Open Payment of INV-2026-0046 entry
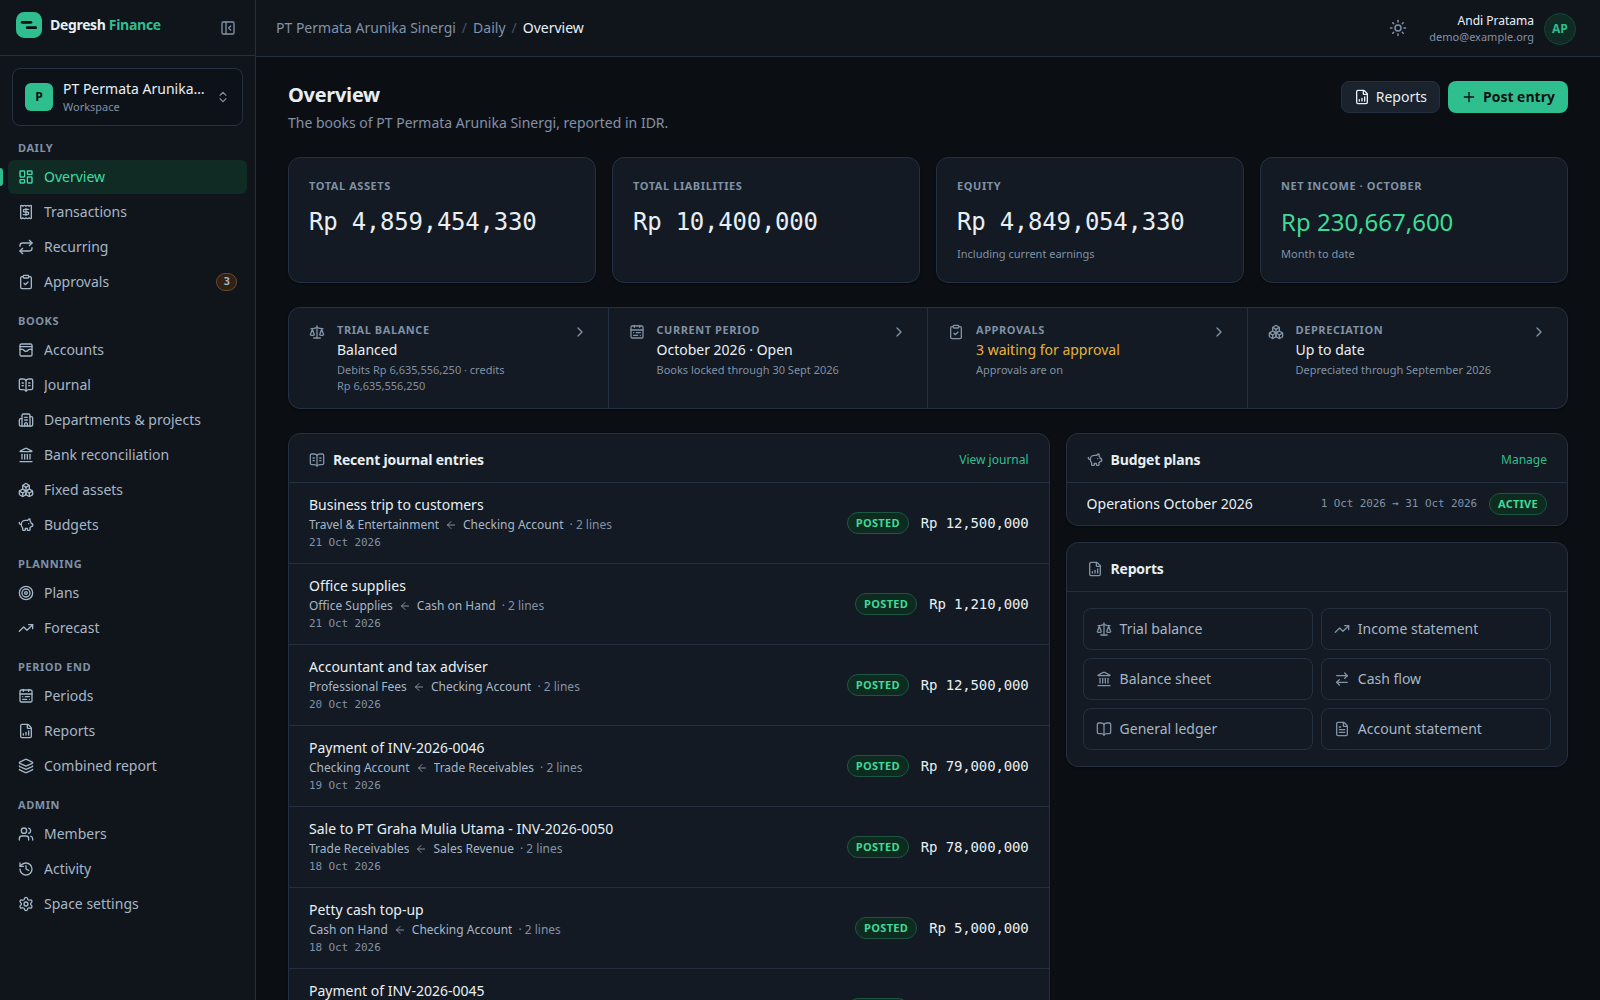Viewport: 1600px width, 1000px height. [x=668, y=766]
